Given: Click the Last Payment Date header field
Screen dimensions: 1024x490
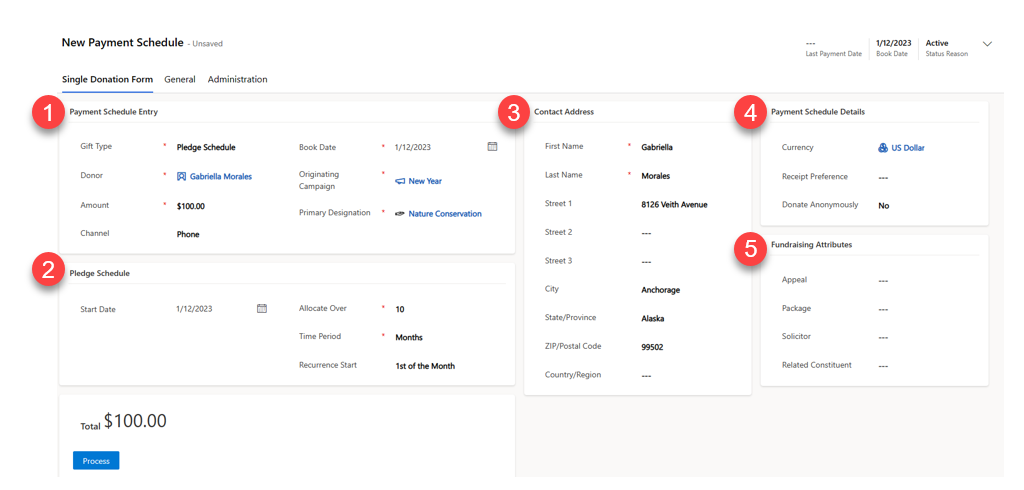Looking at the screenshot, I should [x=833, y=48].
